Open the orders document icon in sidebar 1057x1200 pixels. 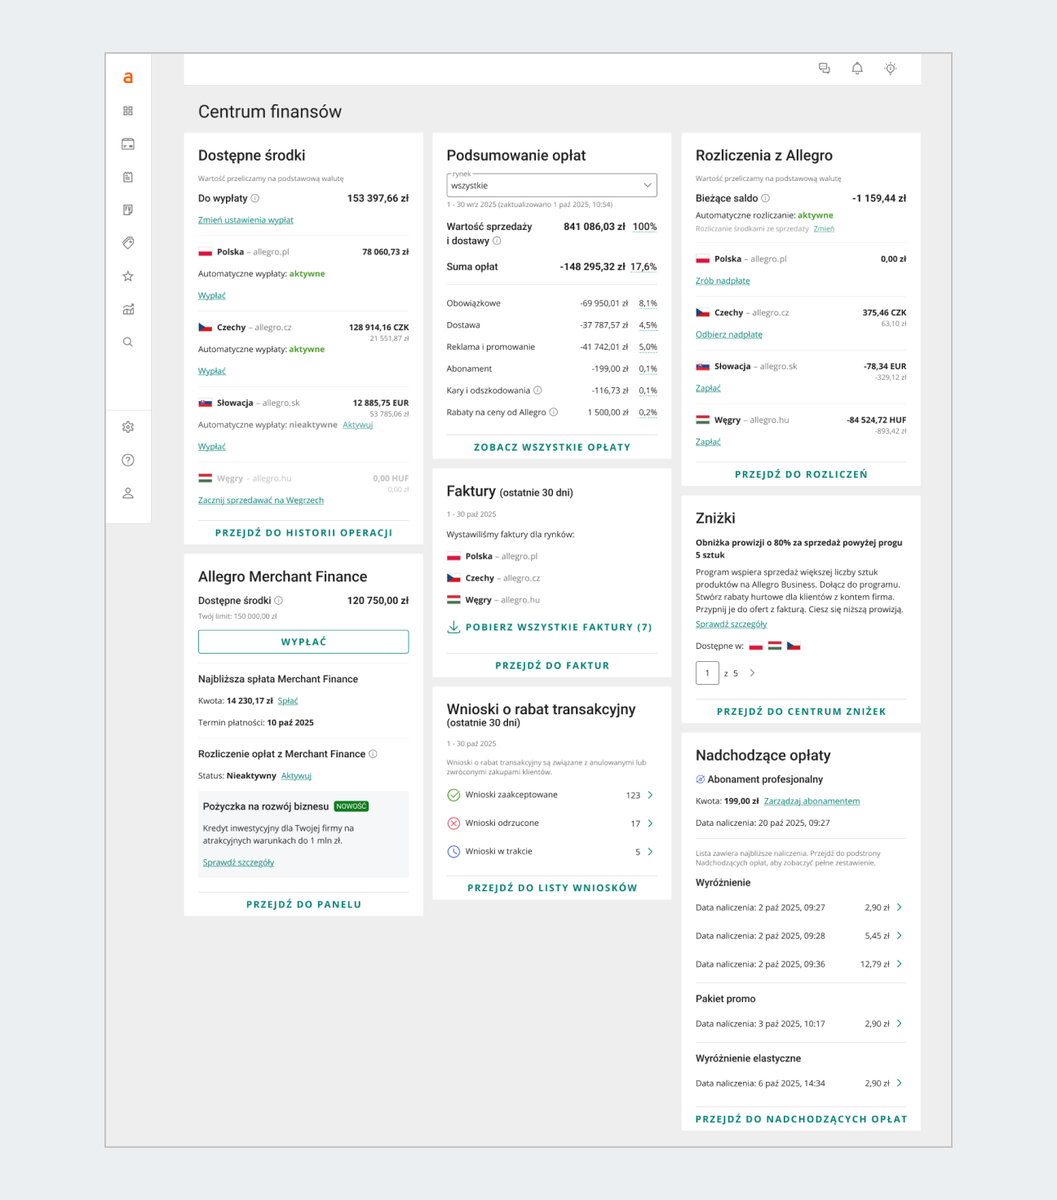click(x=128, y=177)
